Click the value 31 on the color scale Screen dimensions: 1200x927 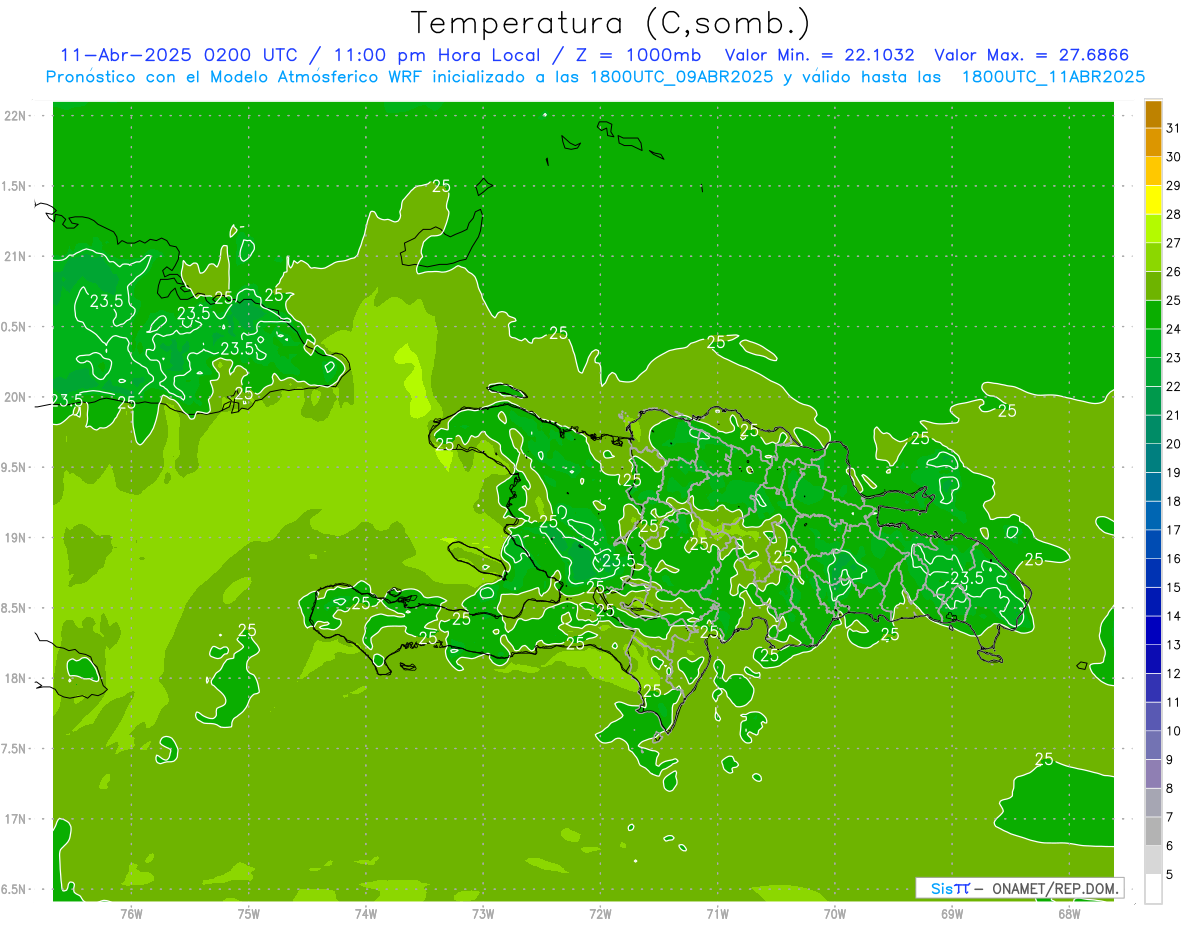coord(1174,128)
